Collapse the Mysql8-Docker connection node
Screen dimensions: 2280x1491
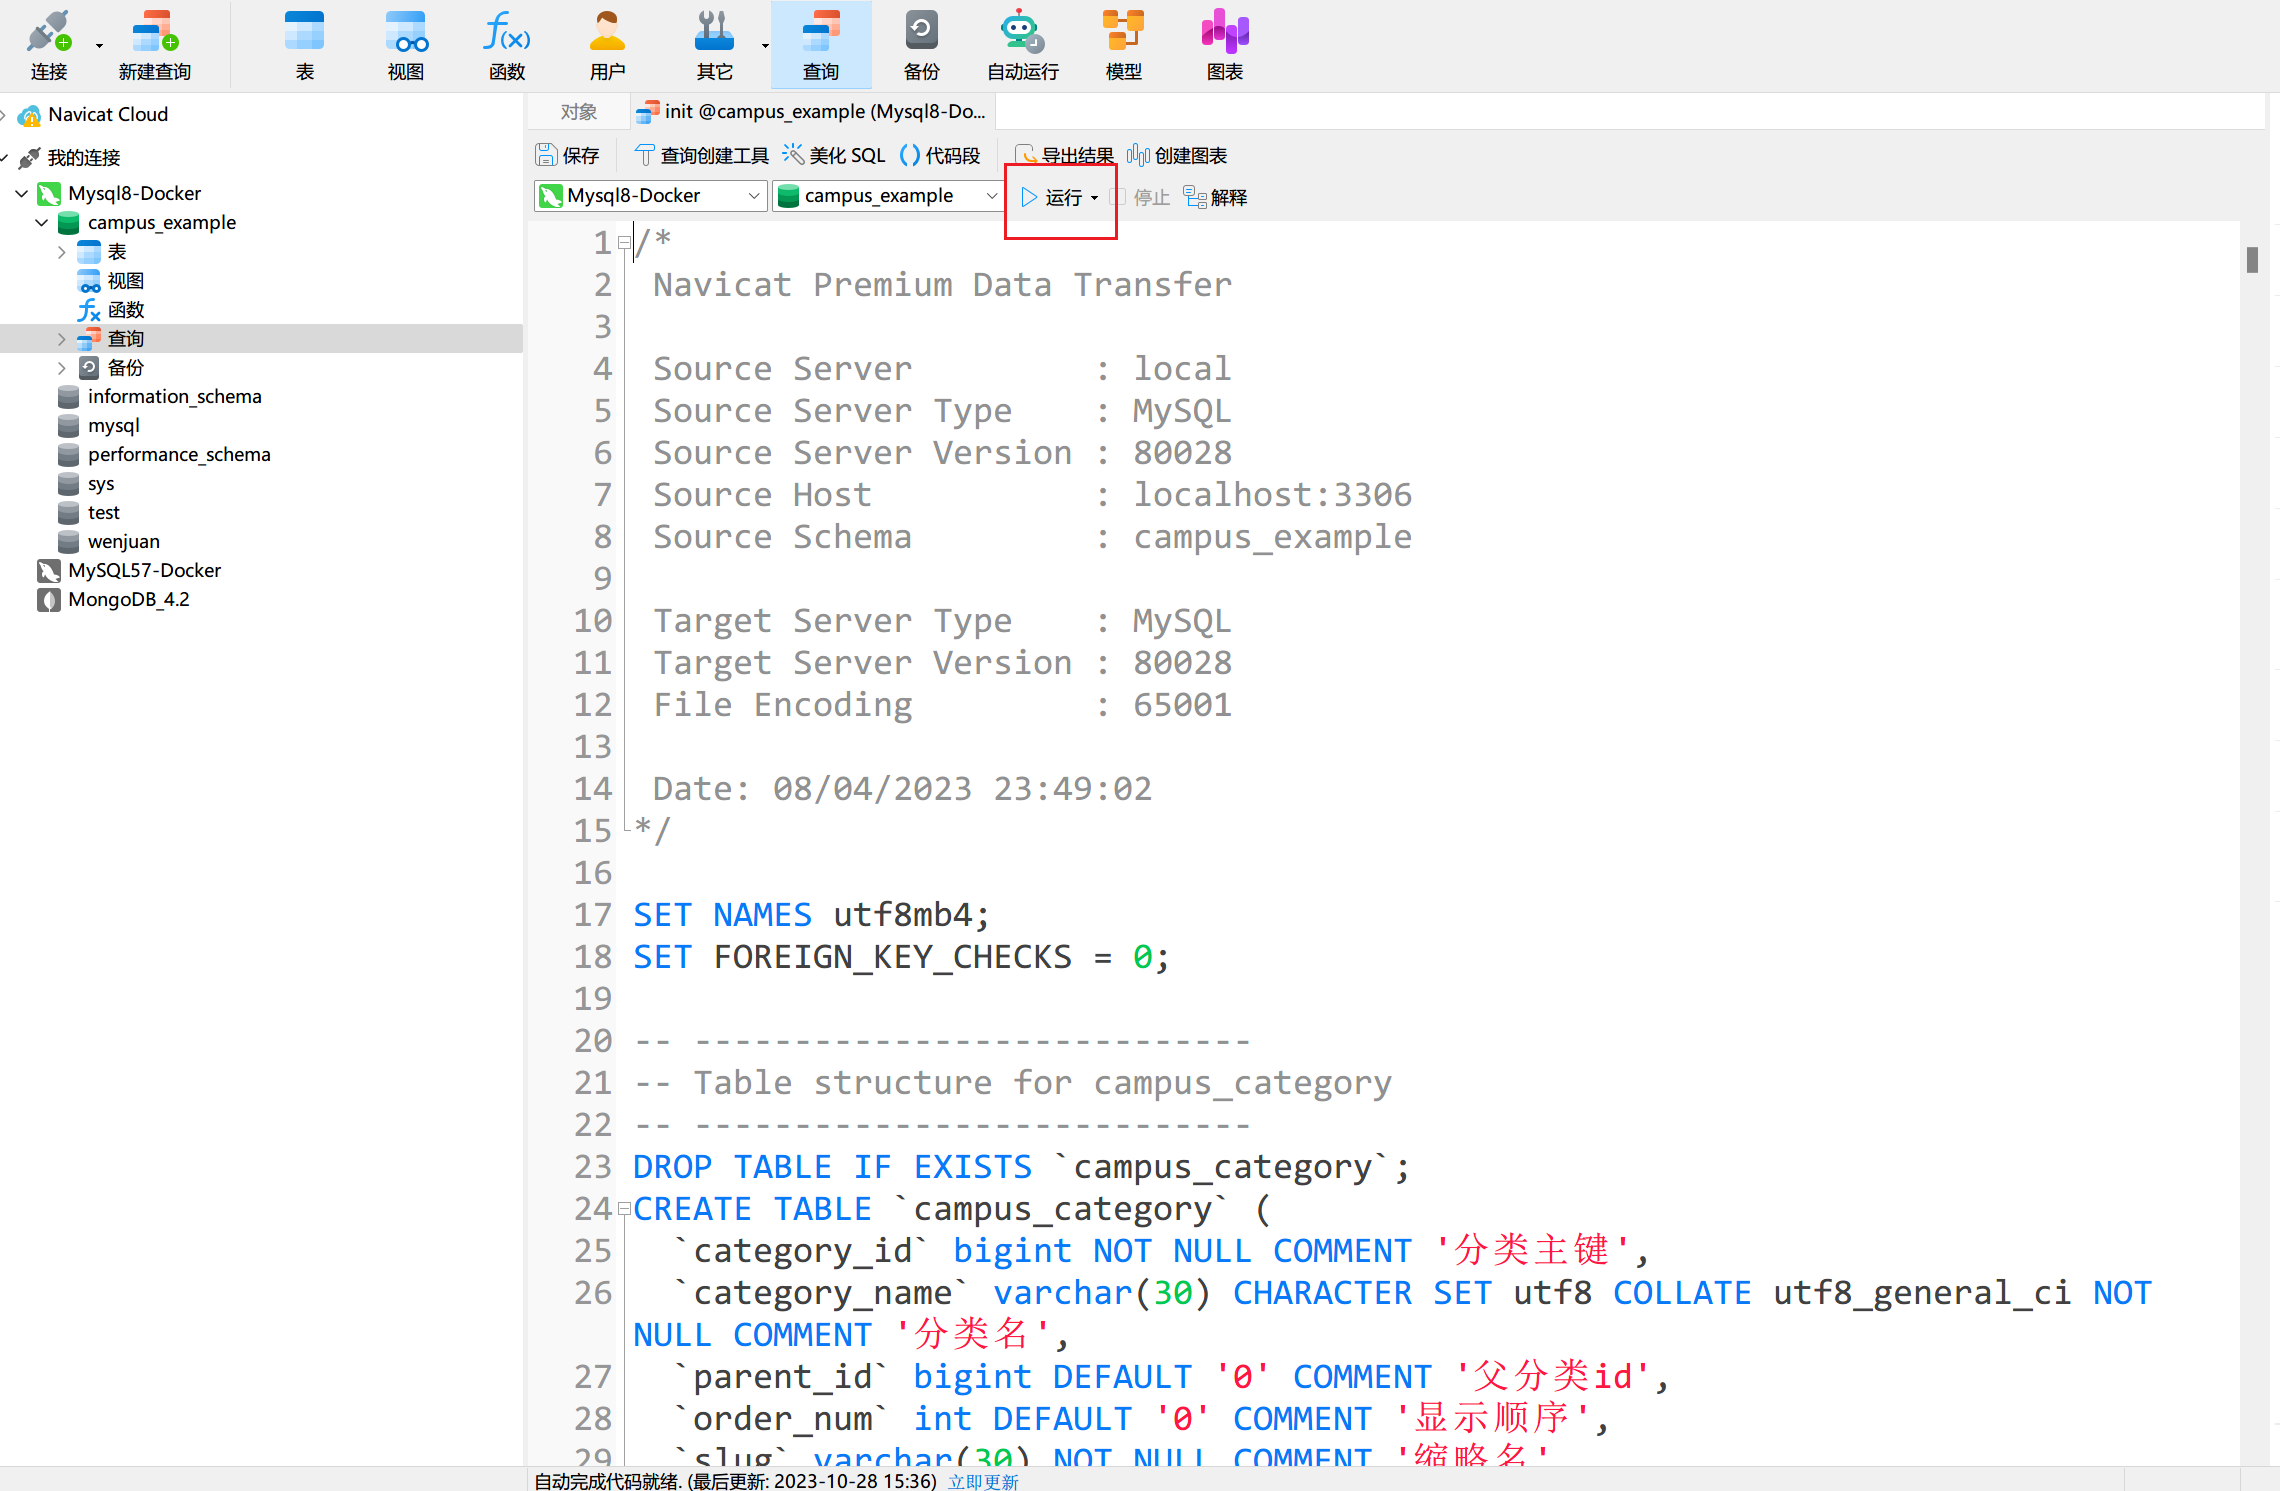pos(22,193)
